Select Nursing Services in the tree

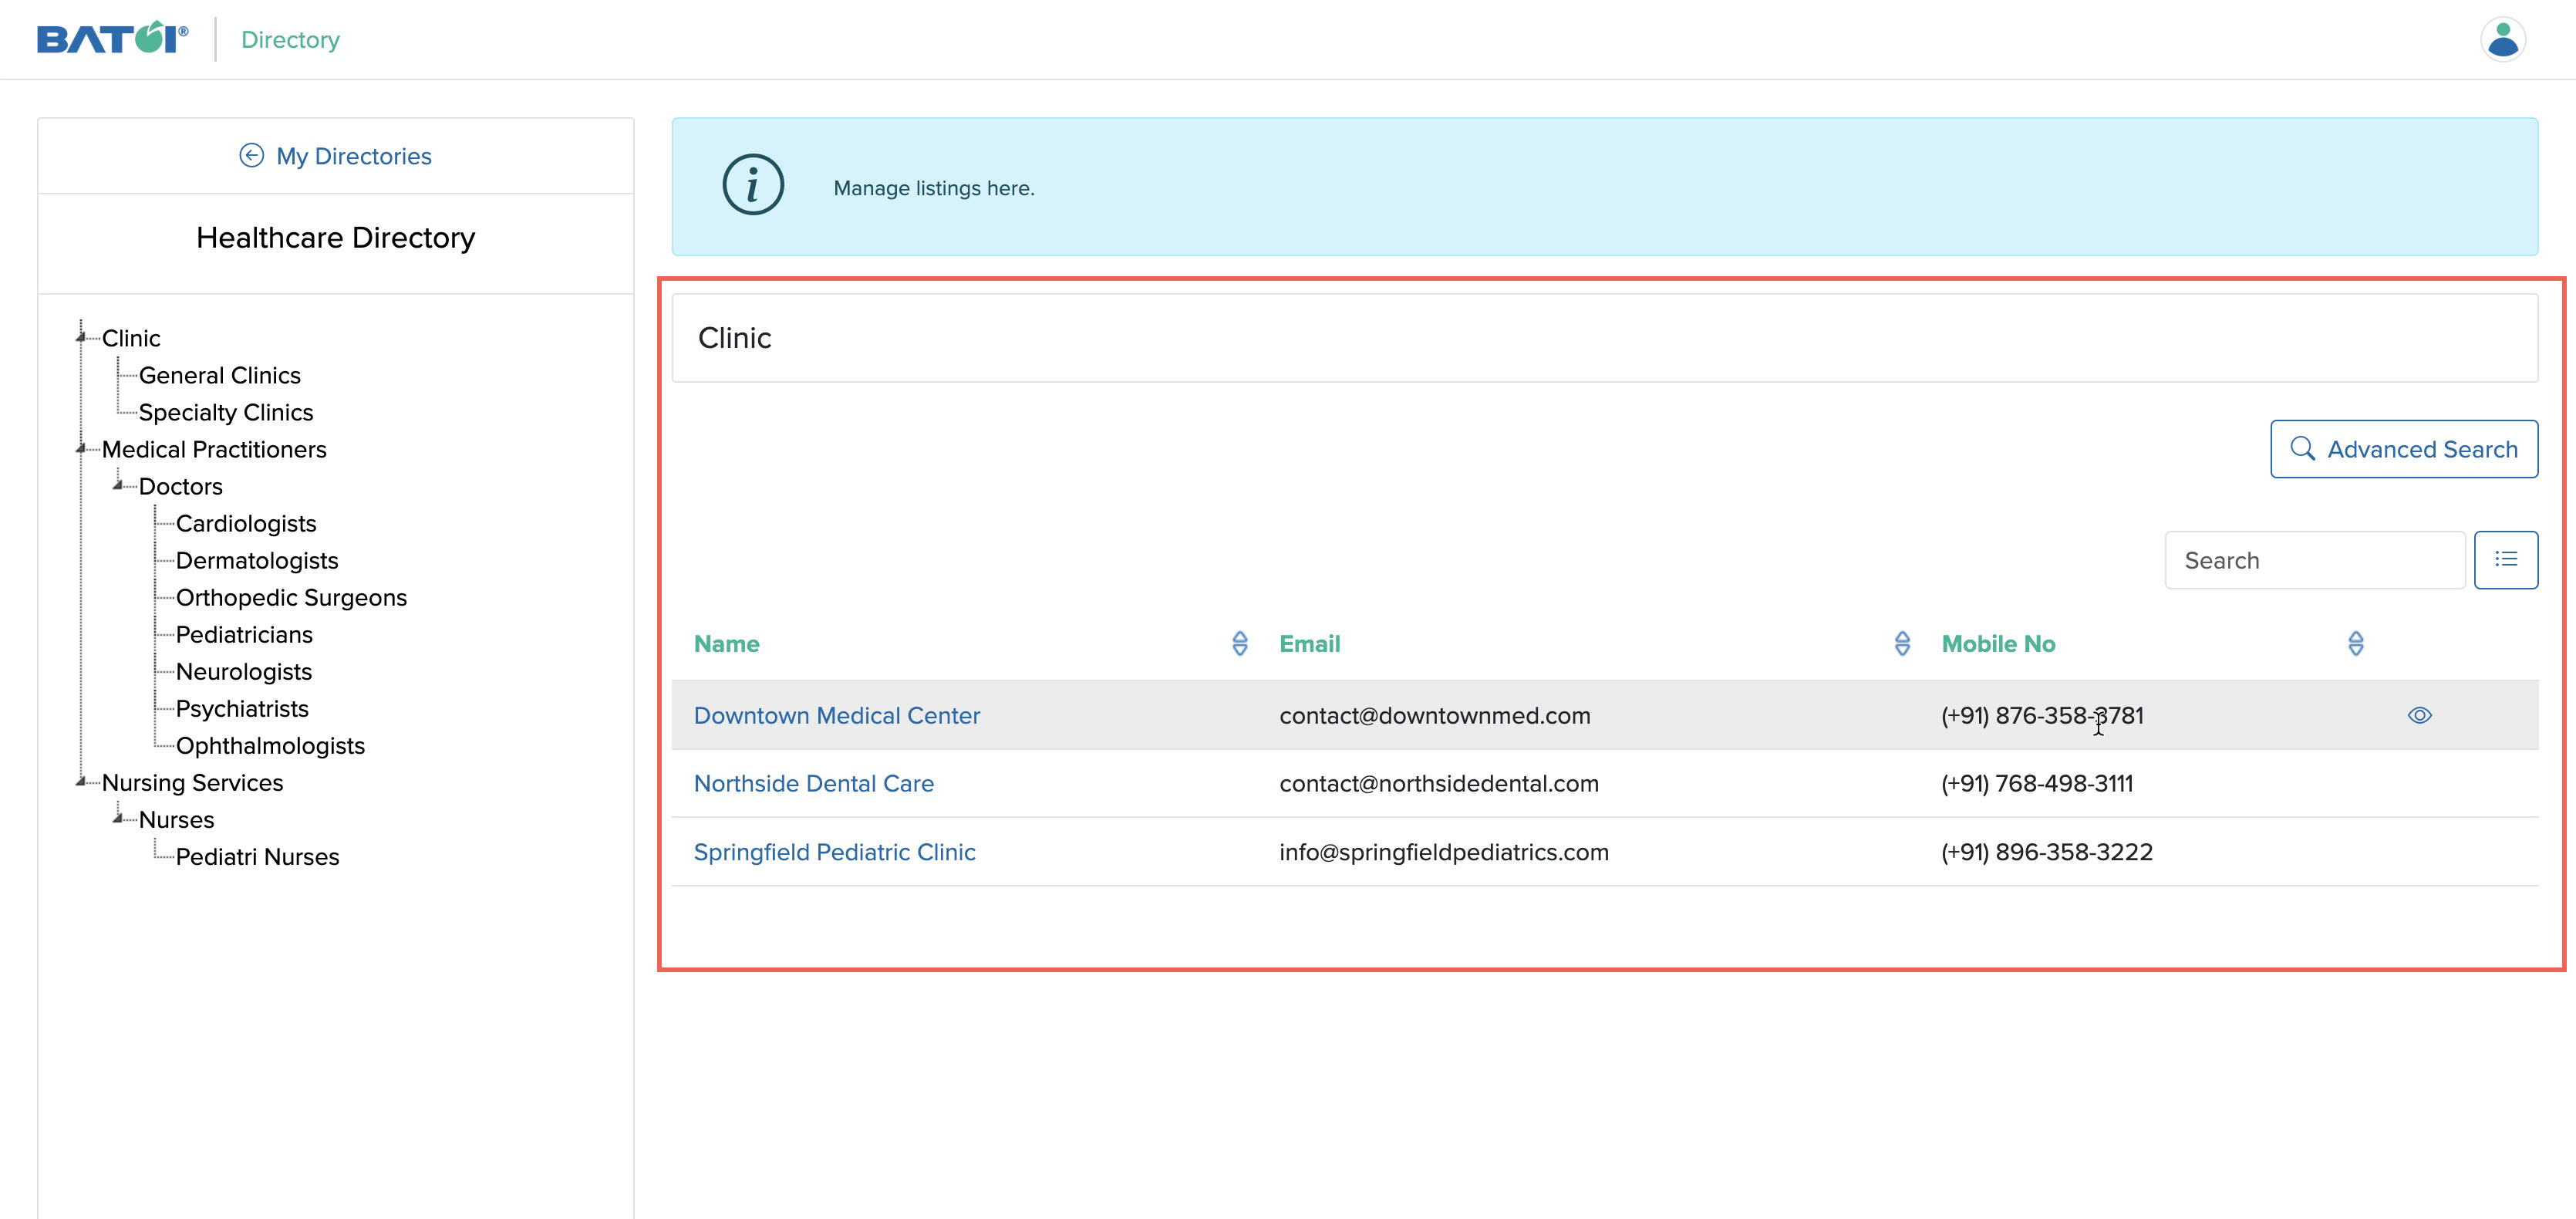click(192, 782)
